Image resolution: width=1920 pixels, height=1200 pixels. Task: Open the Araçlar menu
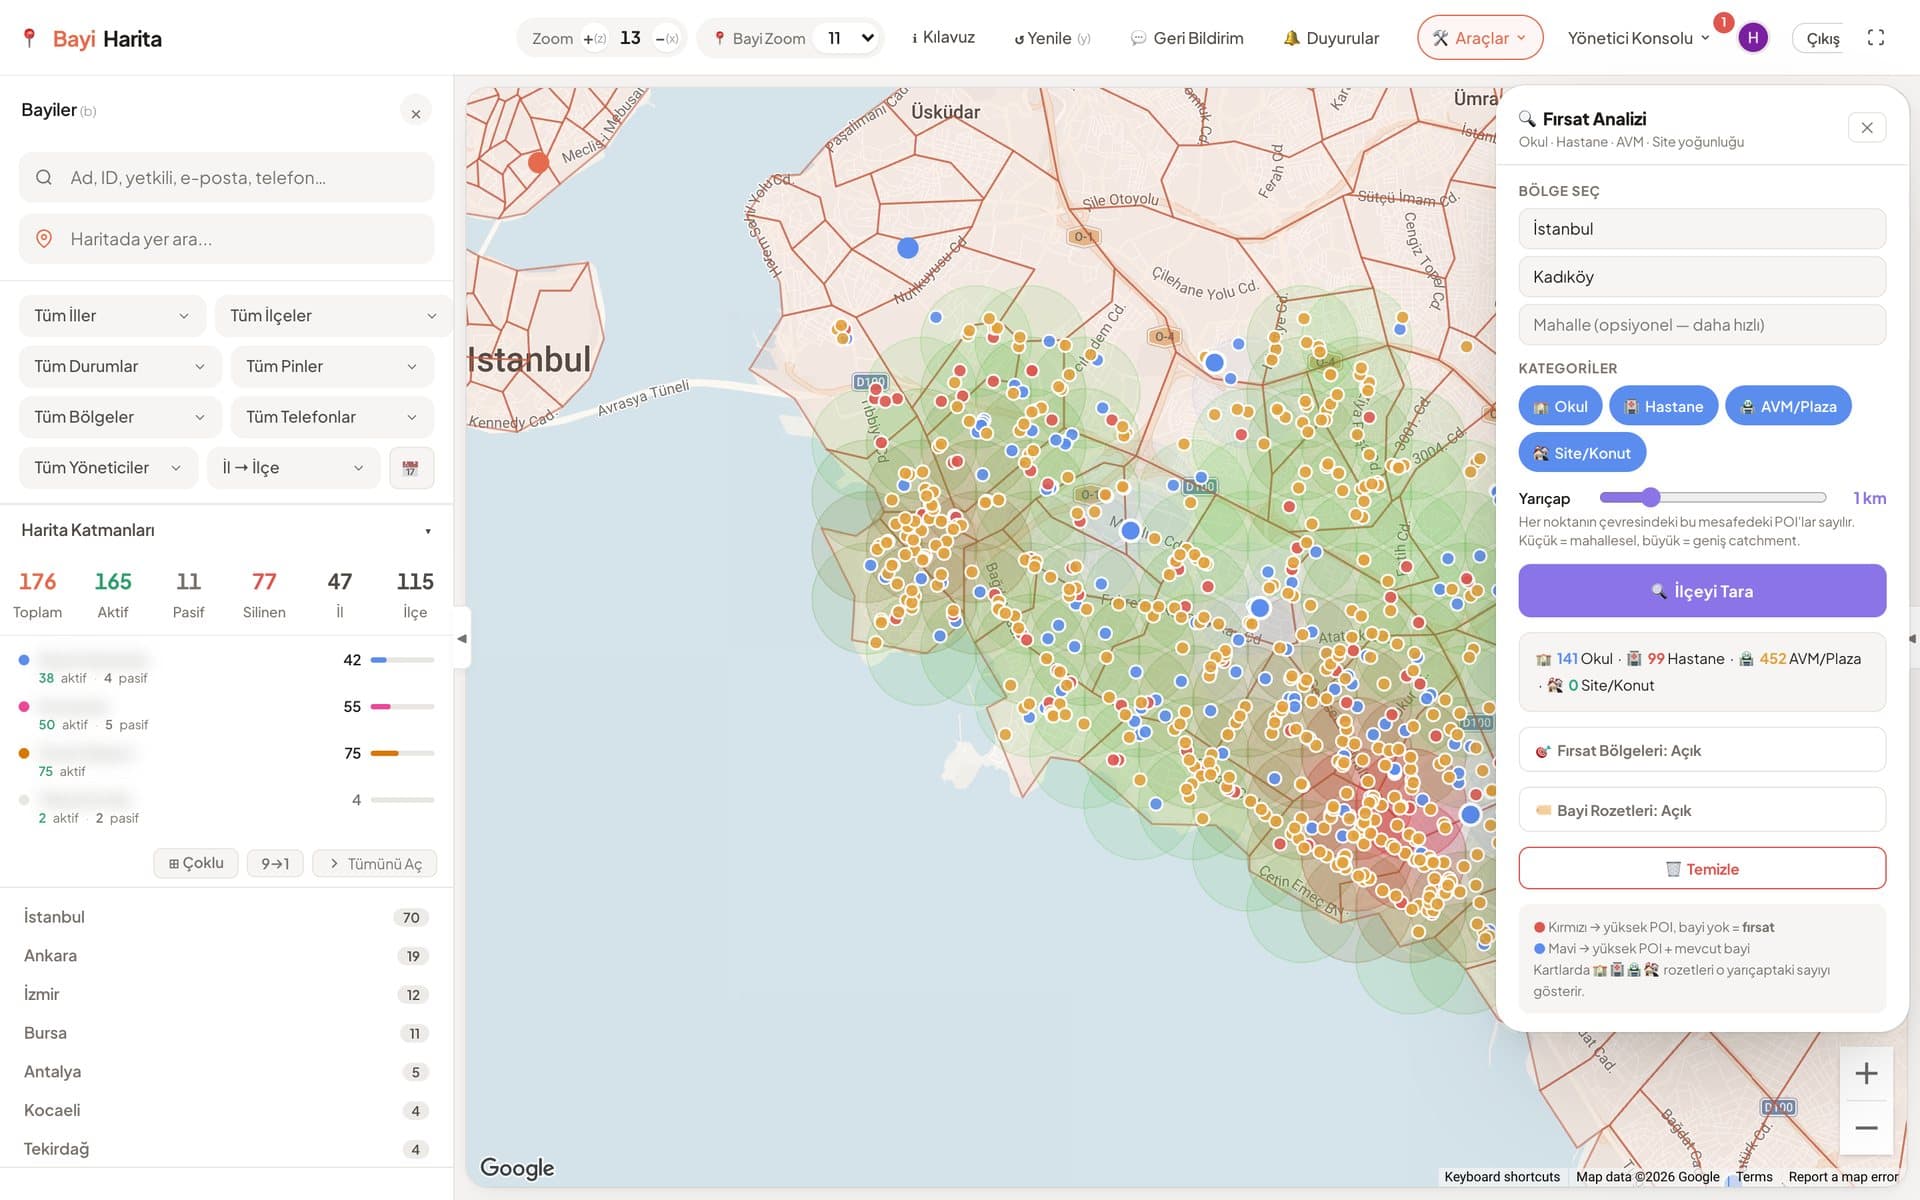[x=1480, y=38]
